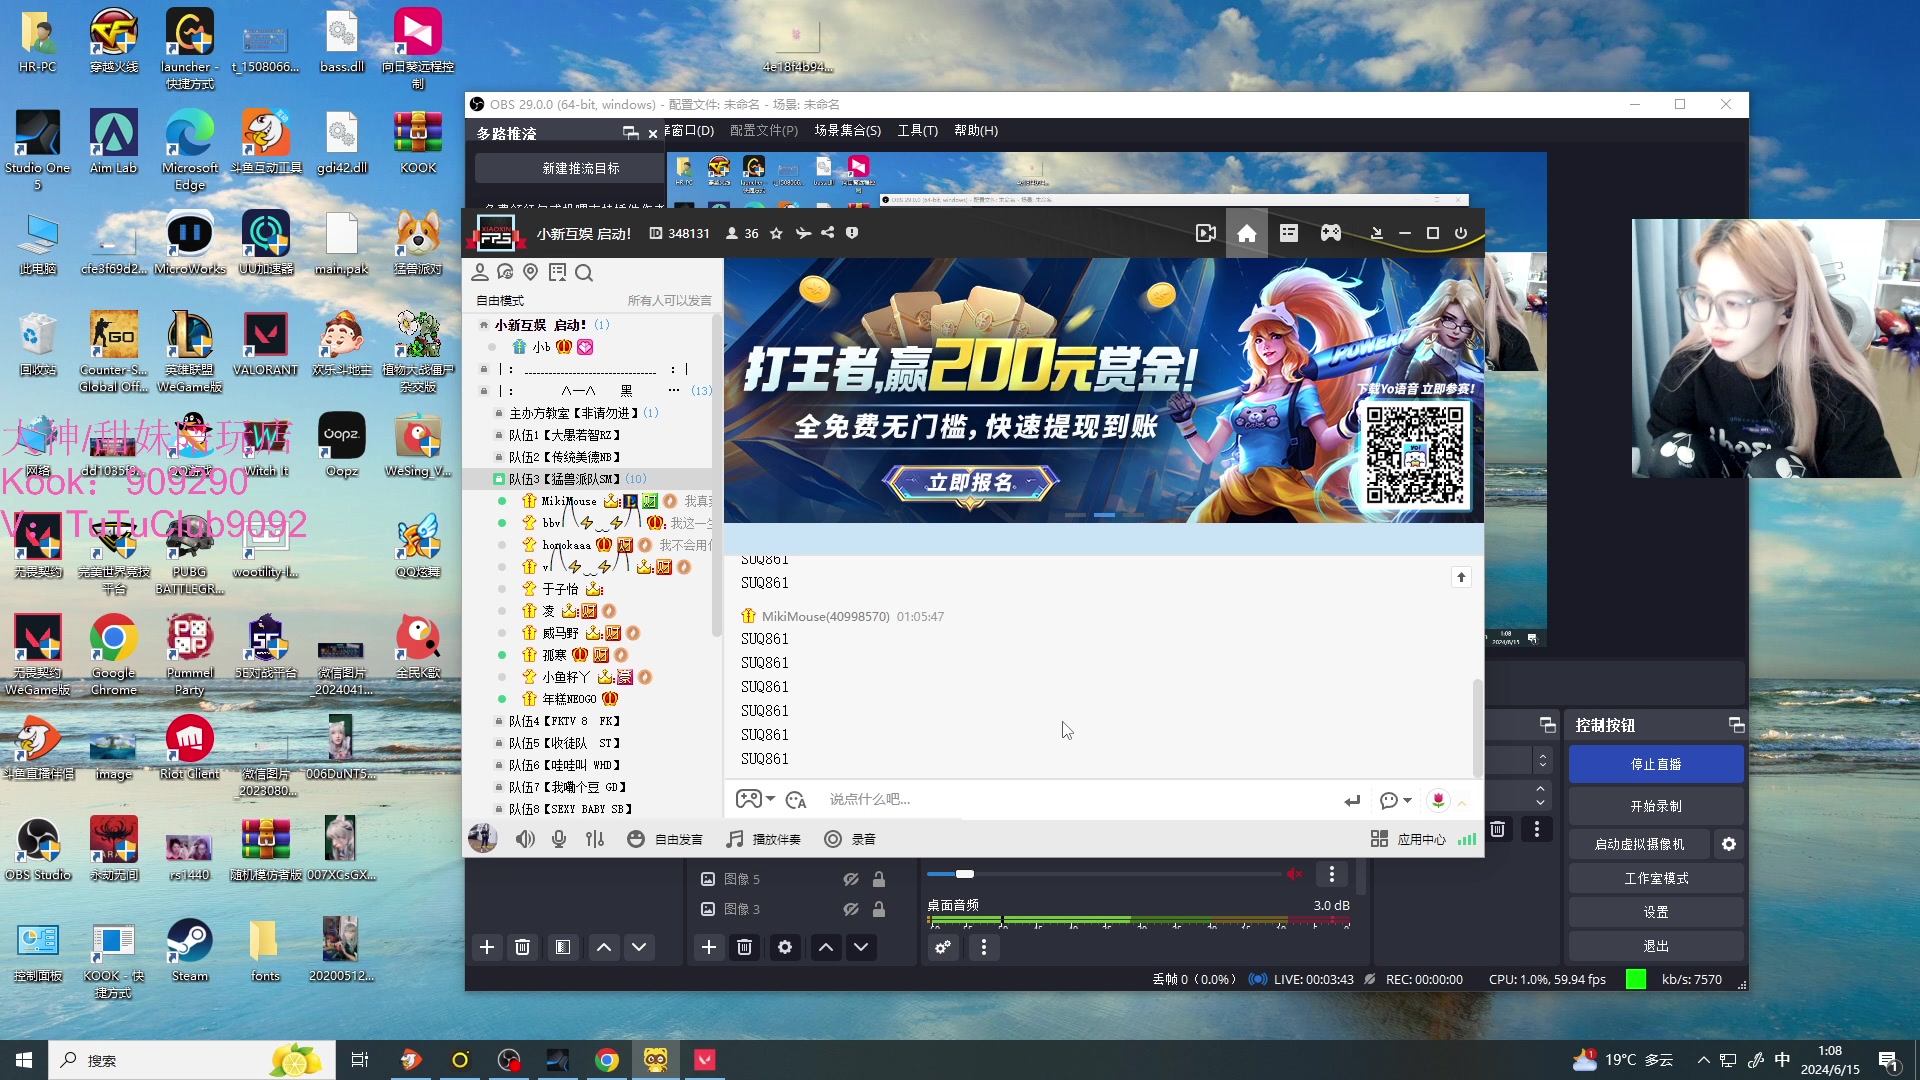
Task: Open OBS 工具(T) menu
Action: pos(917,131)
